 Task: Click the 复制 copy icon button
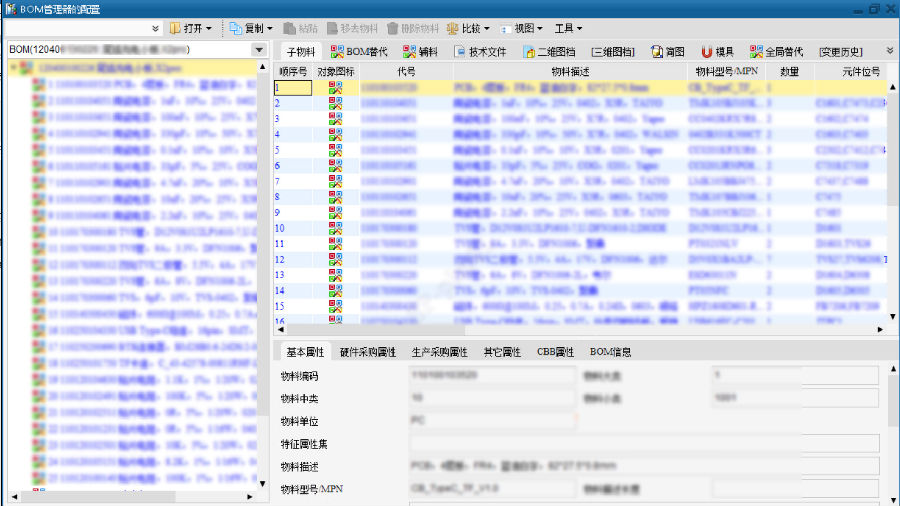236,29
